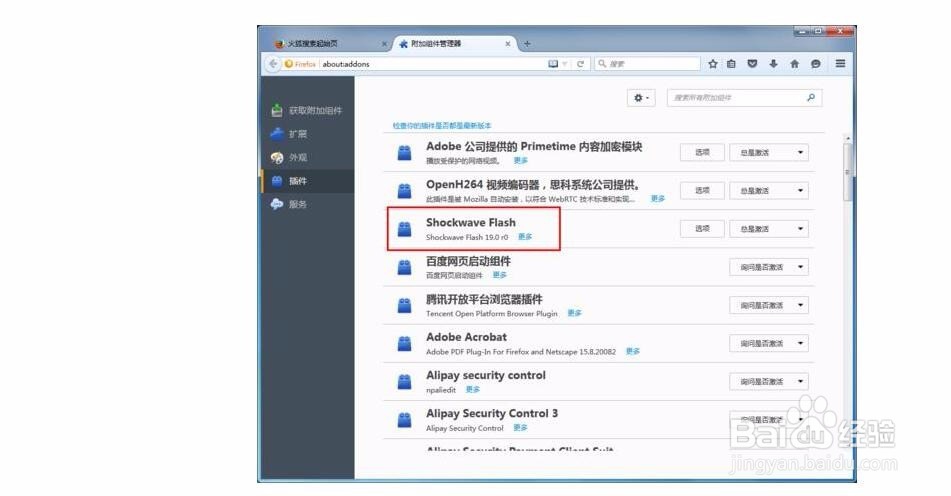
Task: Click 更多 link under OpenH264
Action: coord(658,199)
